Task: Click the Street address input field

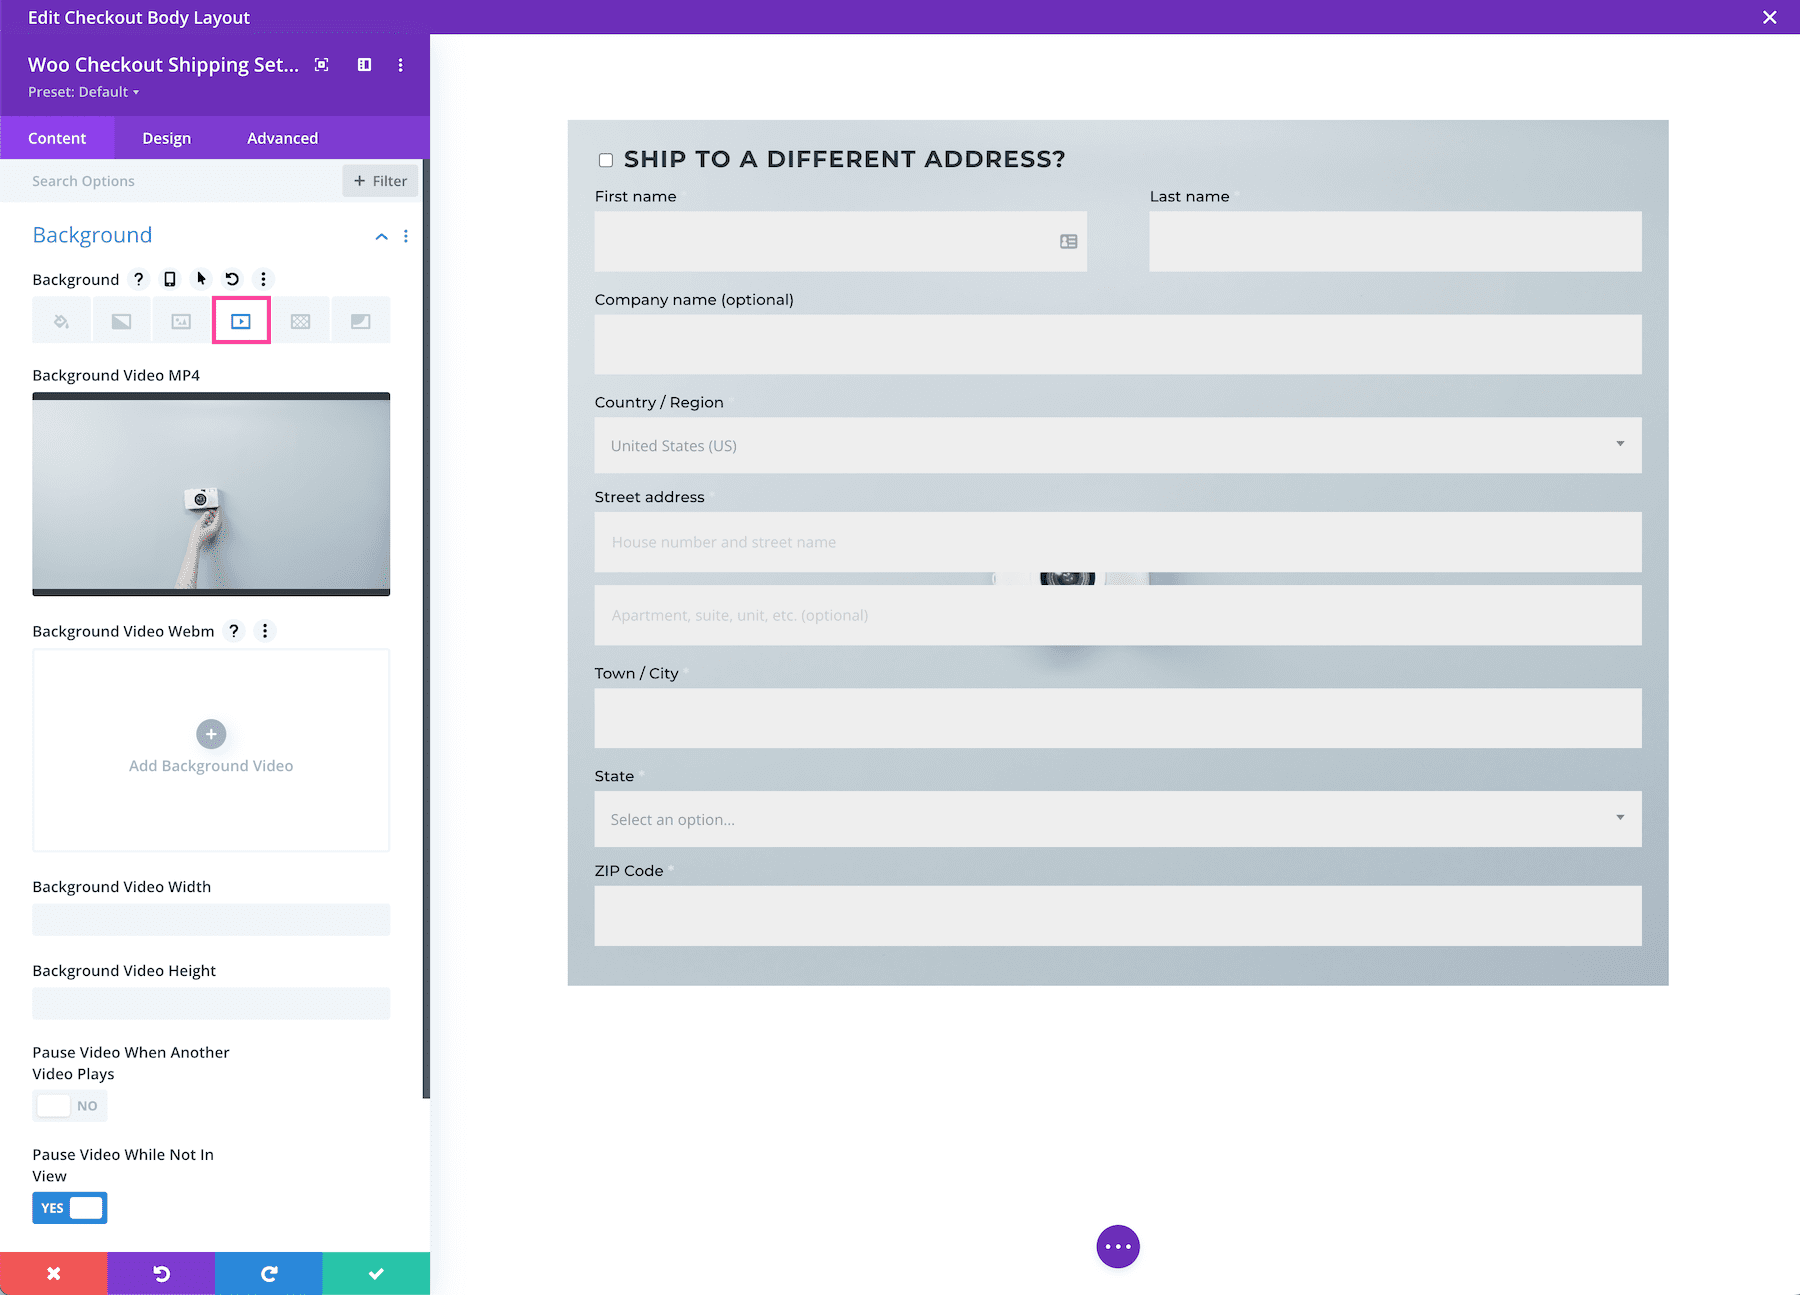Action: coord(1117,542)
